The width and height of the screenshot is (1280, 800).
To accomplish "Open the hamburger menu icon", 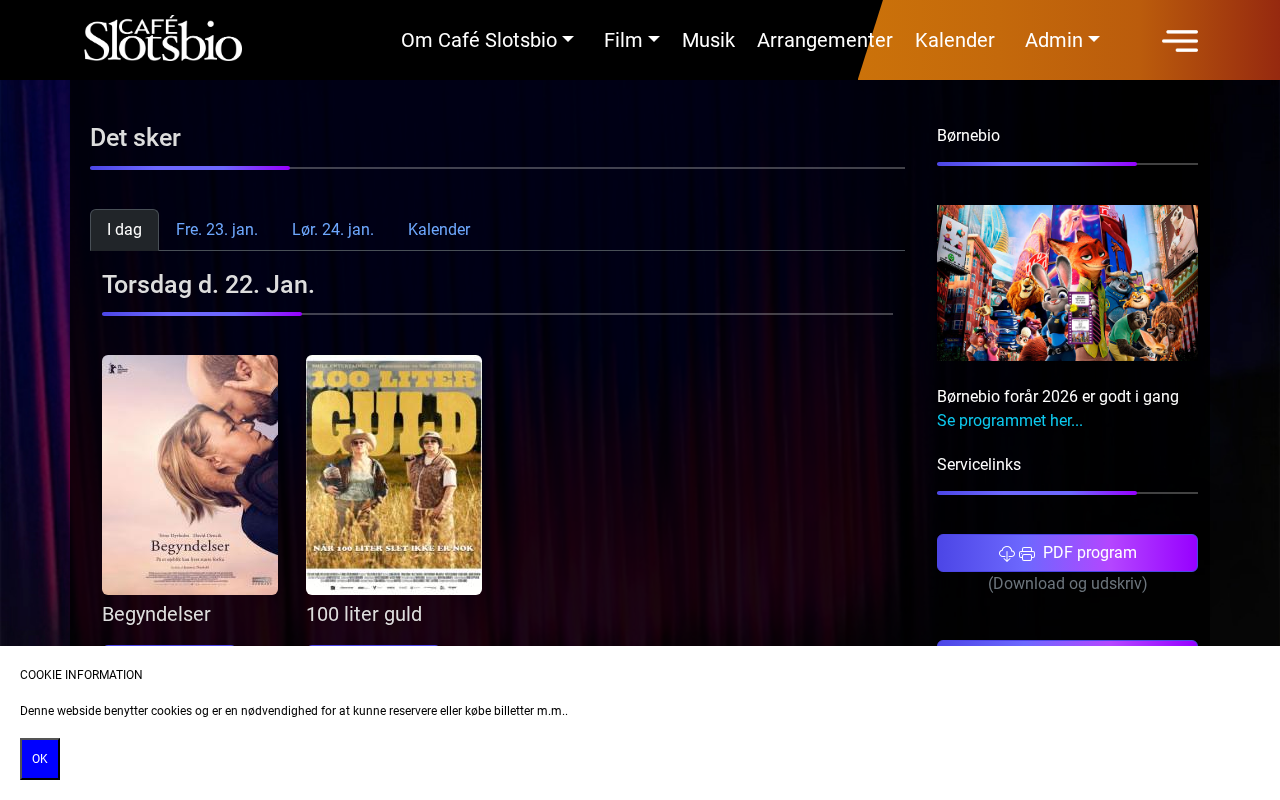I will point(1180,40).
